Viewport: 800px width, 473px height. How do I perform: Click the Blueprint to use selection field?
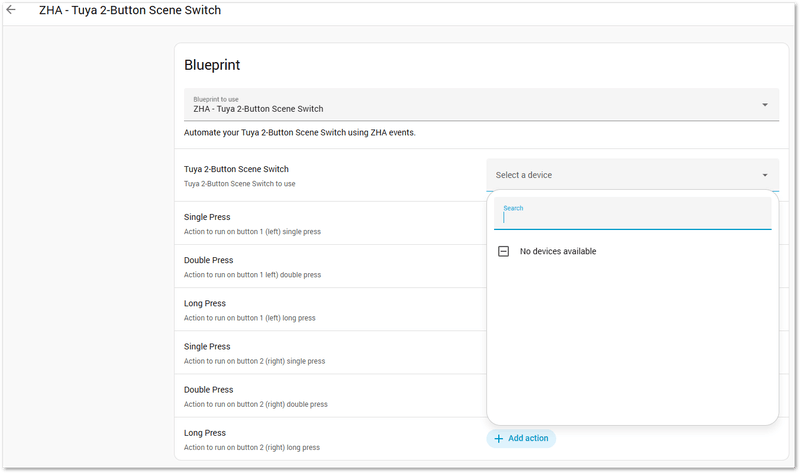tap(470, 105)
